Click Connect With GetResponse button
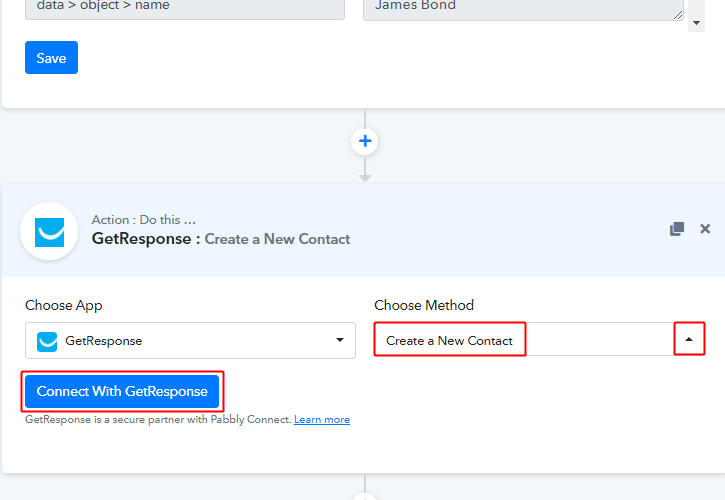 click(122, 391)
